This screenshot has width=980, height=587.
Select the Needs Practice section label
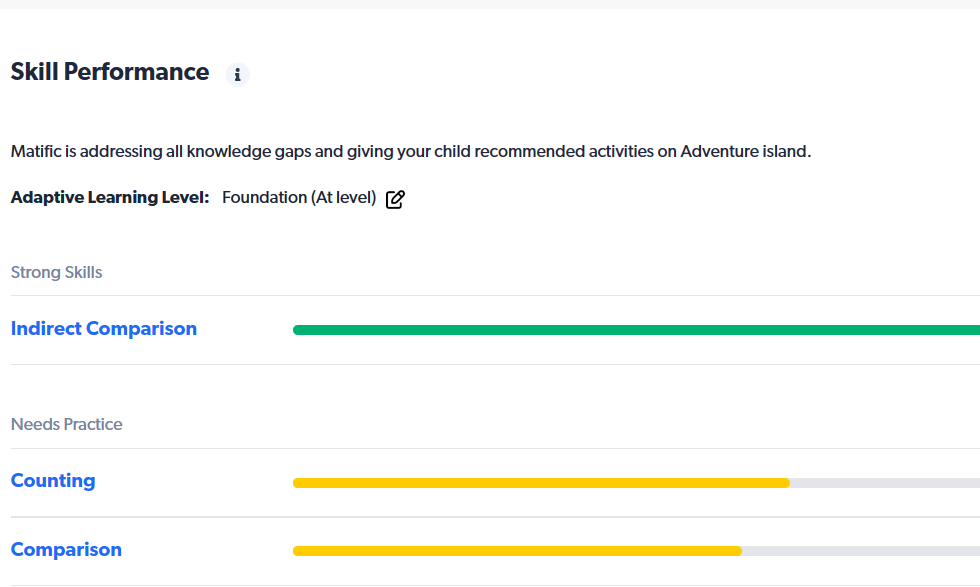(x=67, y=424)
